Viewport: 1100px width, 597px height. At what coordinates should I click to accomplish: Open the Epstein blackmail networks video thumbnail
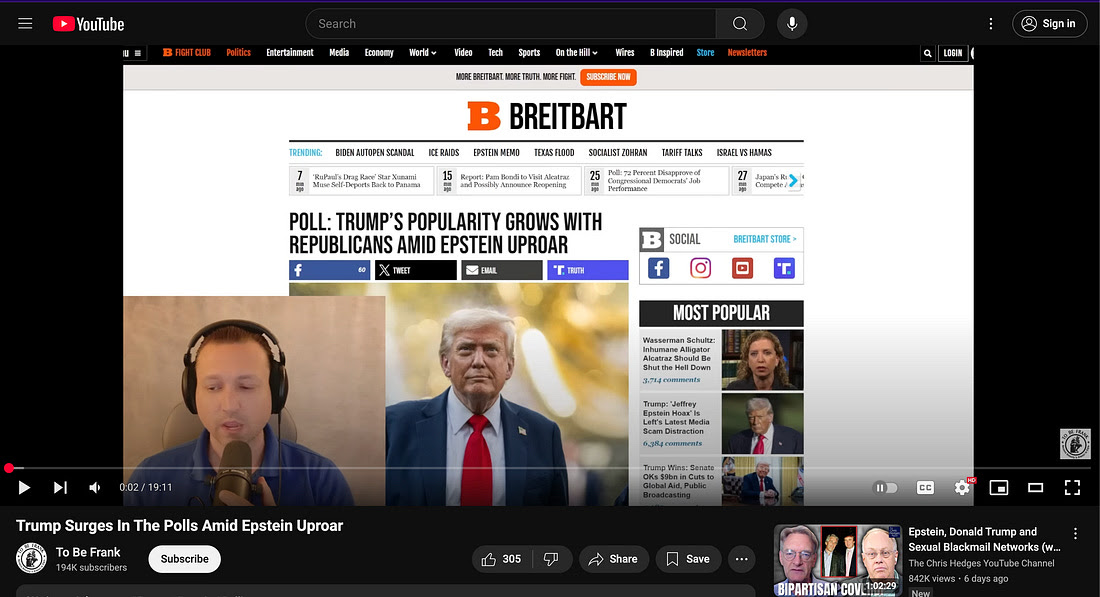point(838,561)
